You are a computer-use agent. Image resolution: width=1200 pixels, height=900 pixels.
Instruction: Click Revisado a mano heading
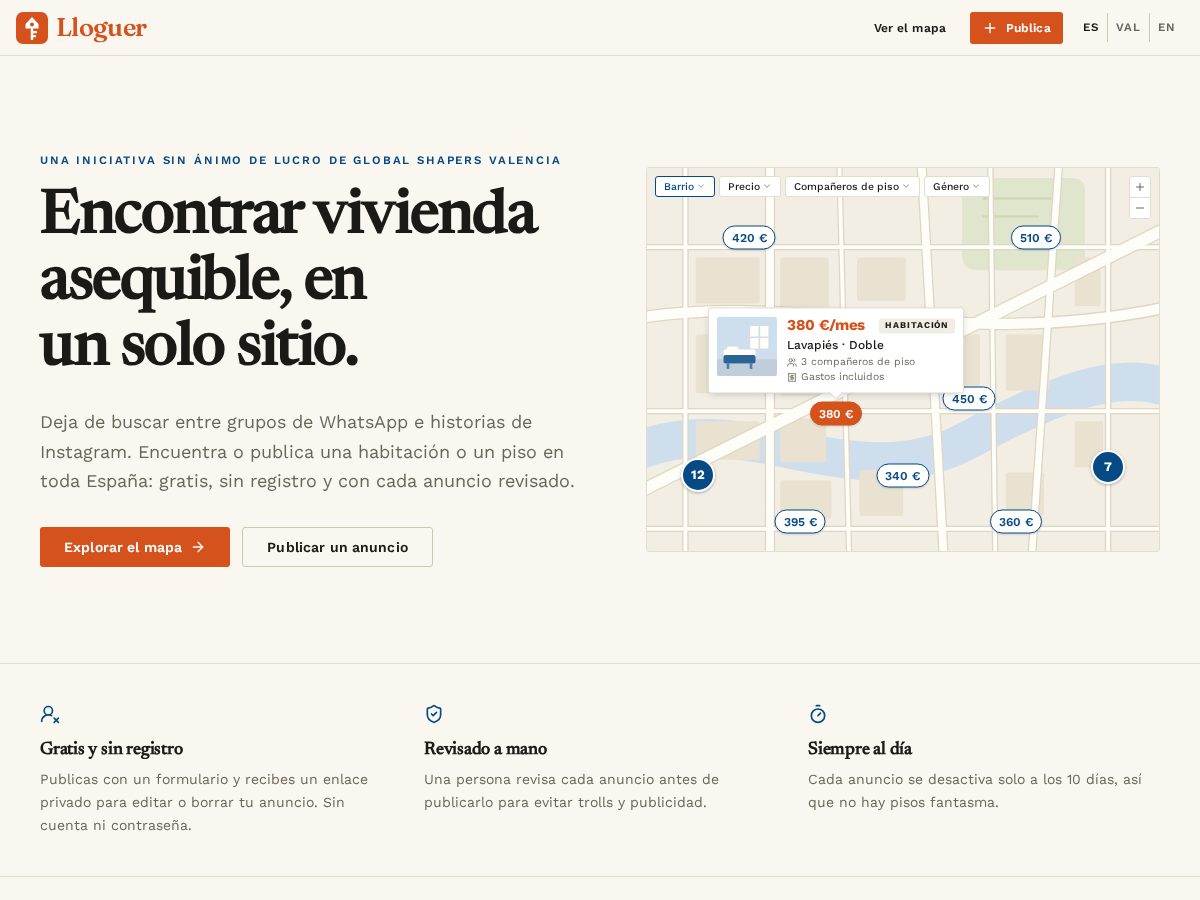(x=485, y=748)
